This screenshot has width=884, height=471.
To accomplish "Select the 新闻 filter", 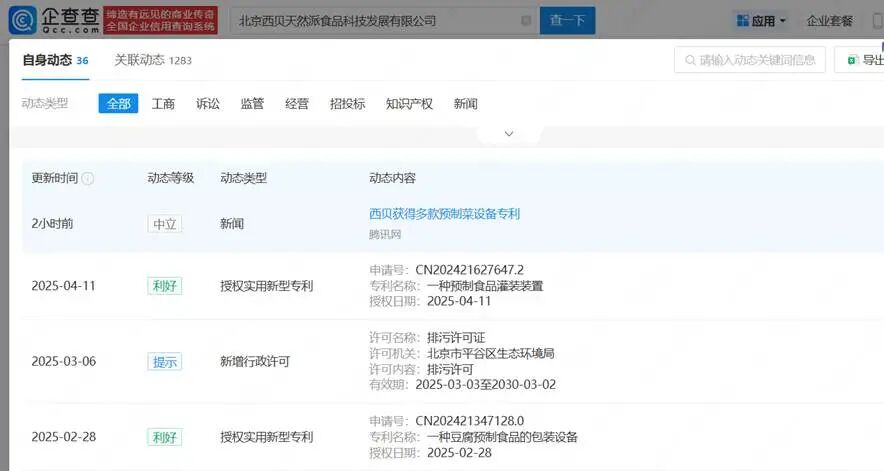I will [466, 104].
